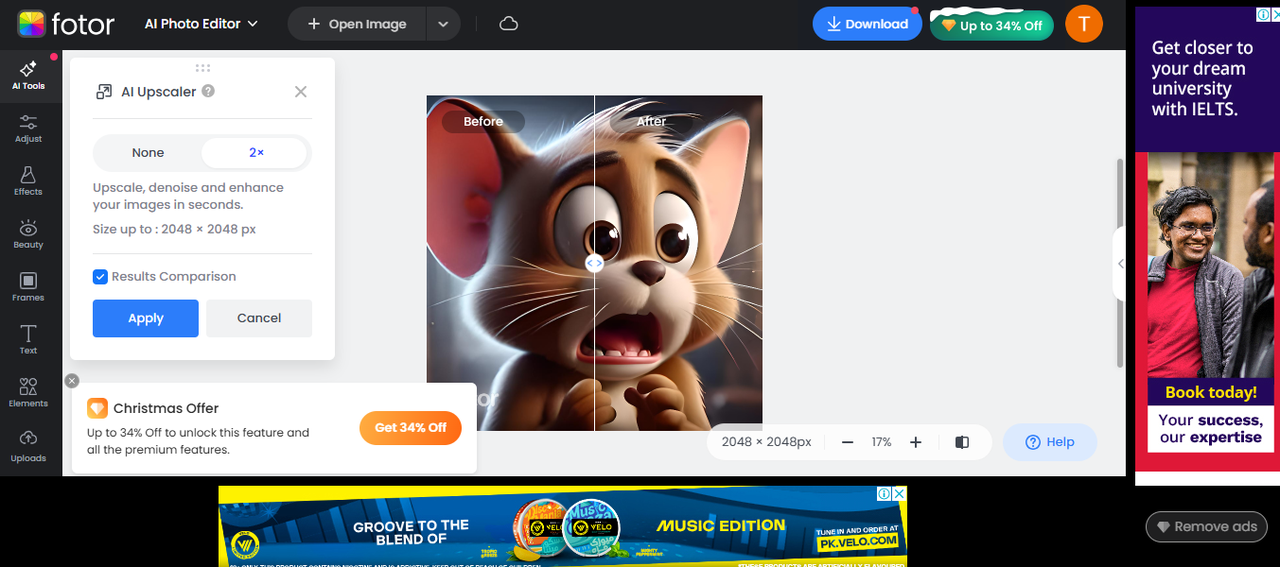Click the AI Upscaler panel title

158,92
